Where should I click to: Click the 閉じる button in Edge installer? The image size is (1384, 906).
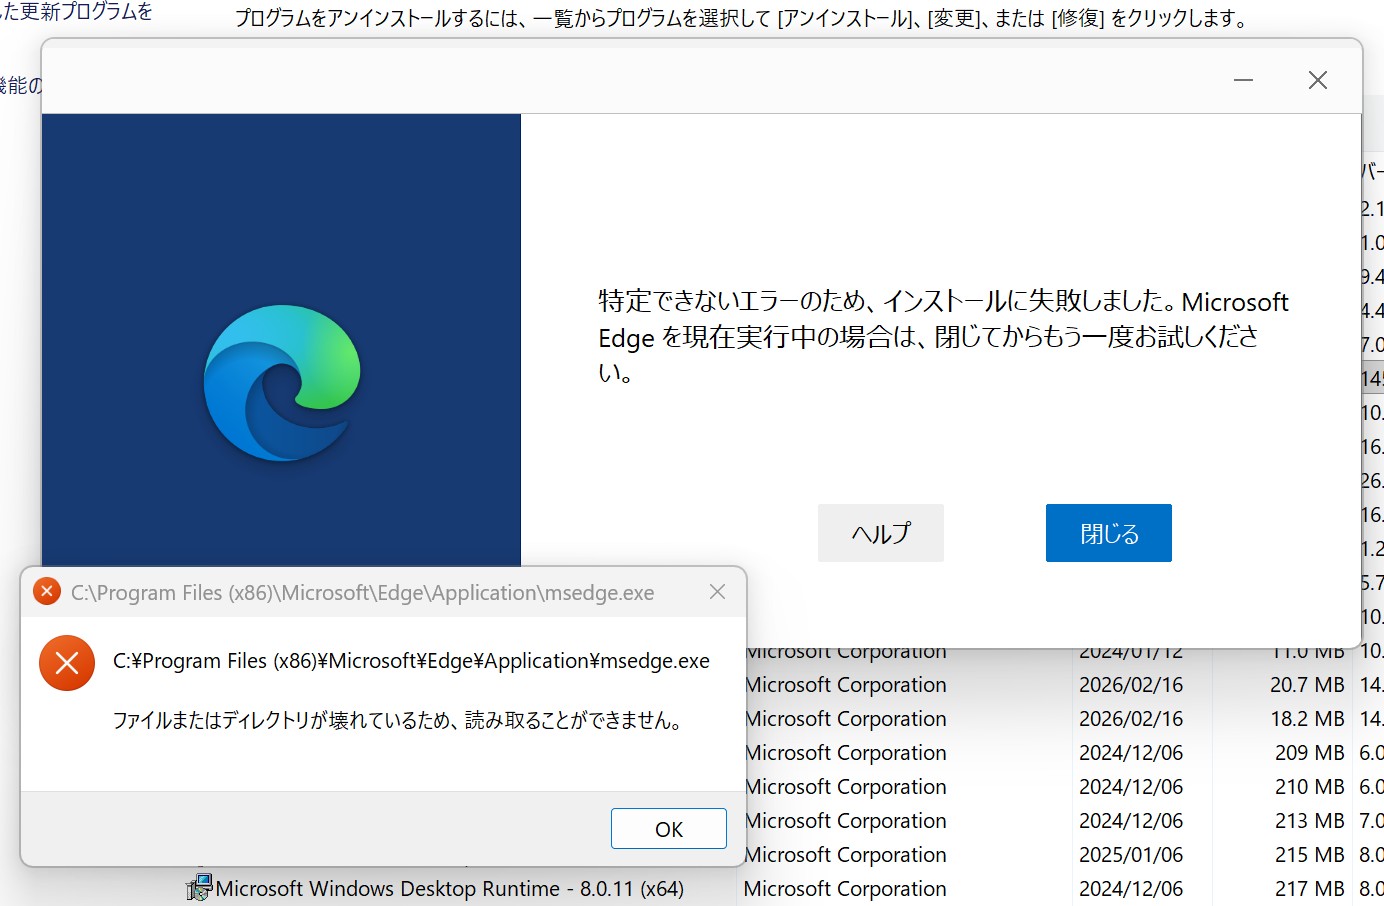point(1108,533)
